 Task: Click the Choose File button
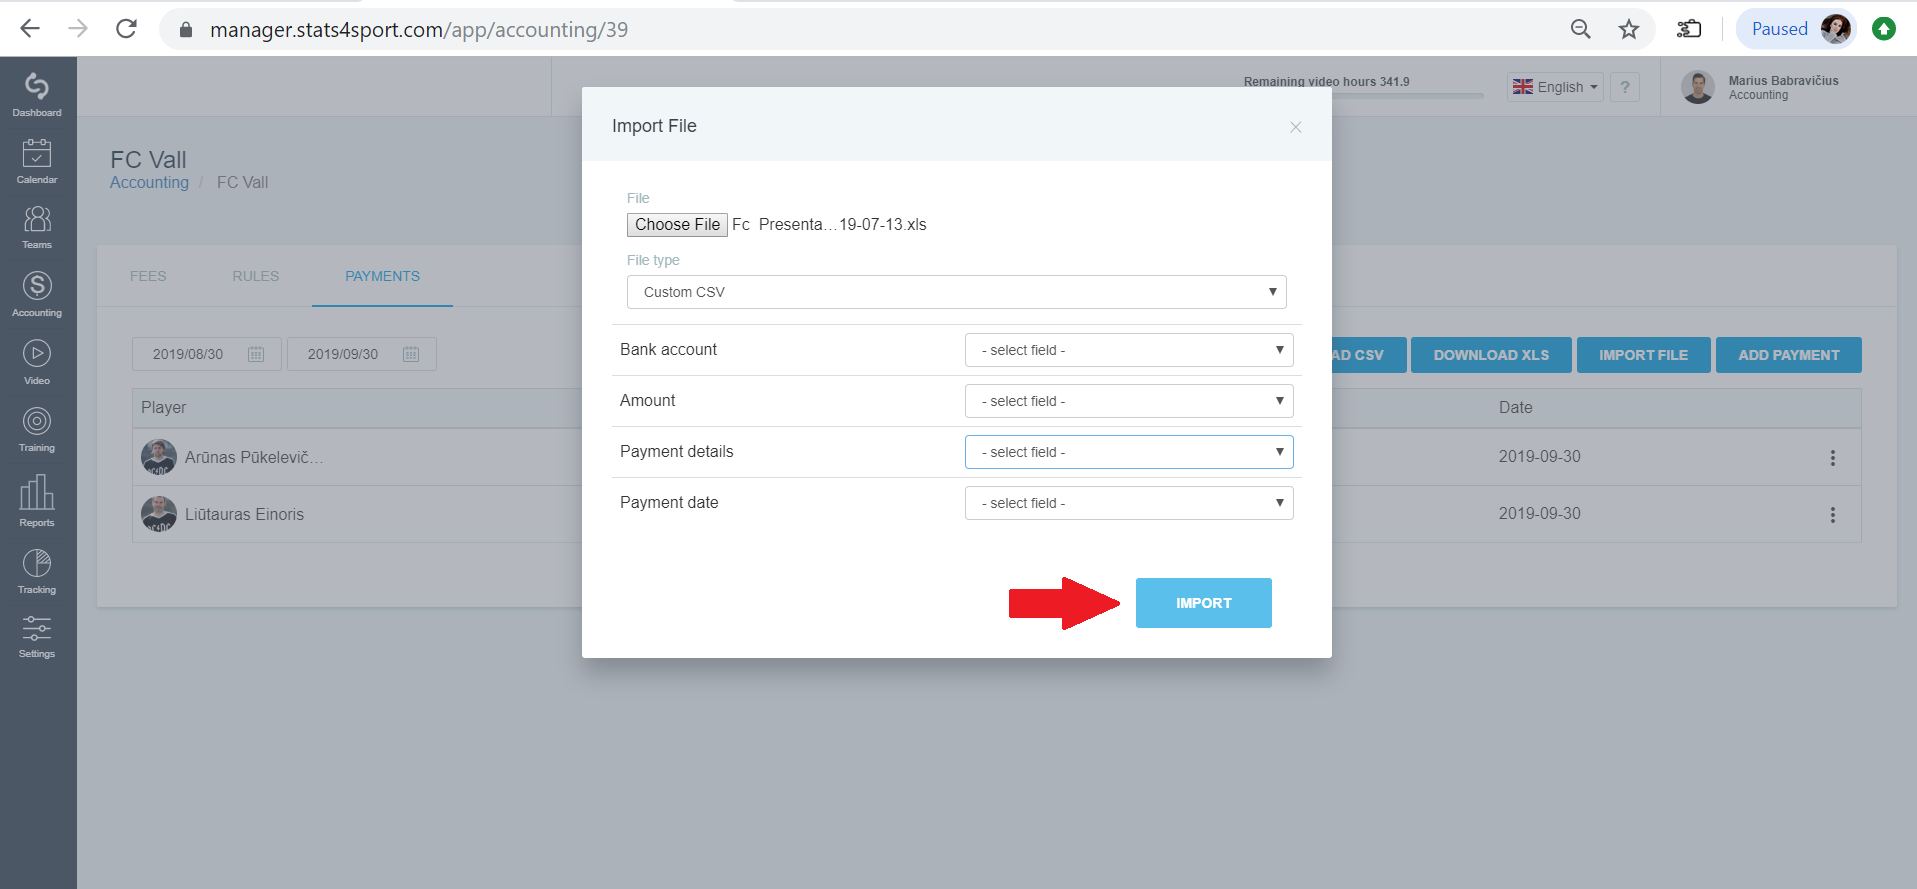pos(677,225)
